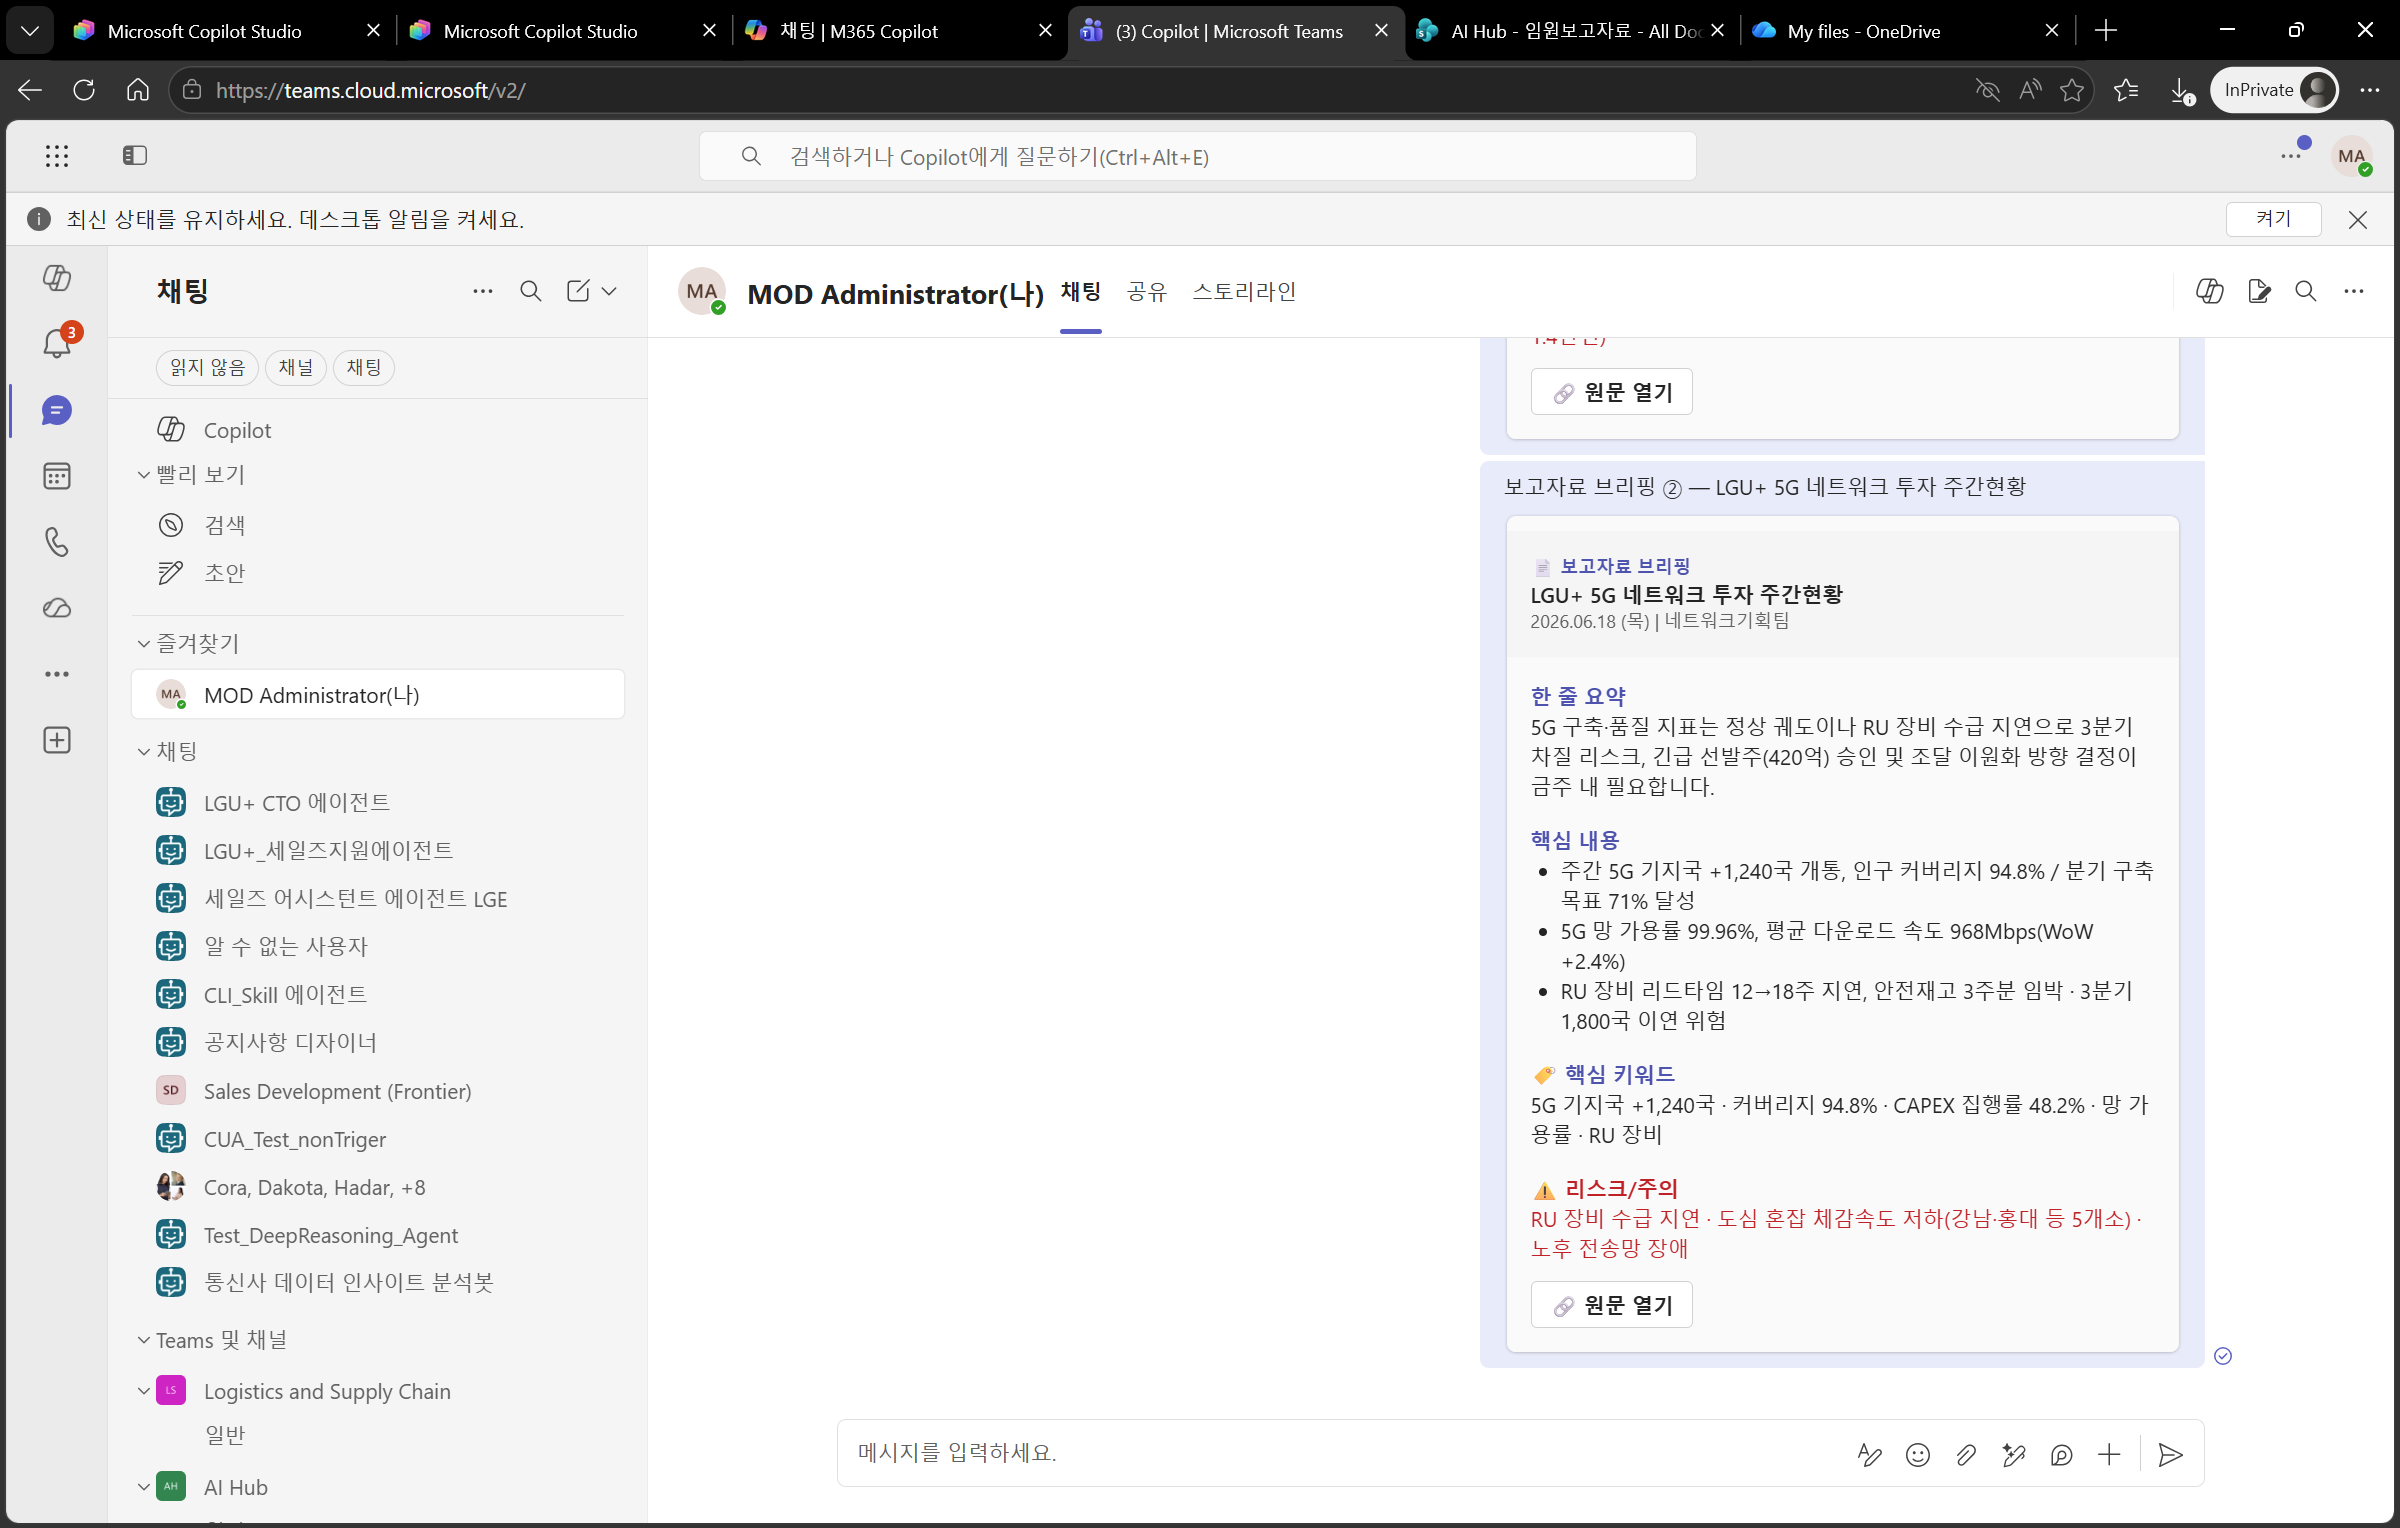The height and width of the screenshot is (1528, 2400).
Task: Collapse the AI Hub team
Action: (x=144, y=1487)
